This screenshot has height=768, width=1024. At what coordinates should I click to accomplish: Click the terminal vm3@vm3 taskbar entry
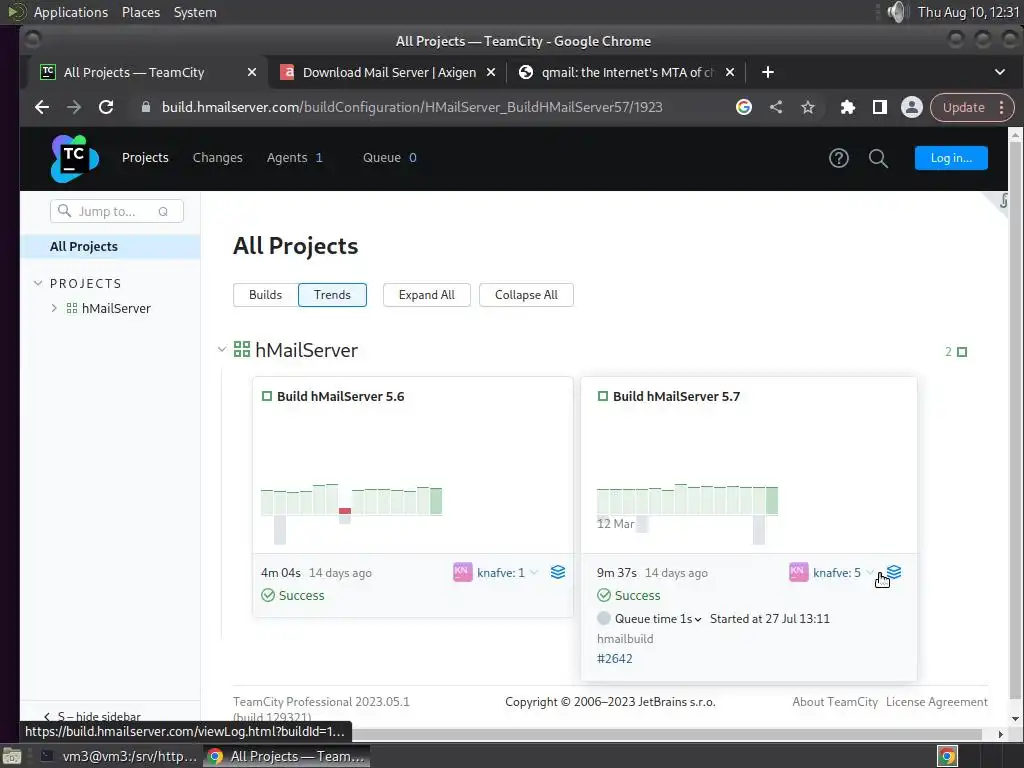click(118, 756)
